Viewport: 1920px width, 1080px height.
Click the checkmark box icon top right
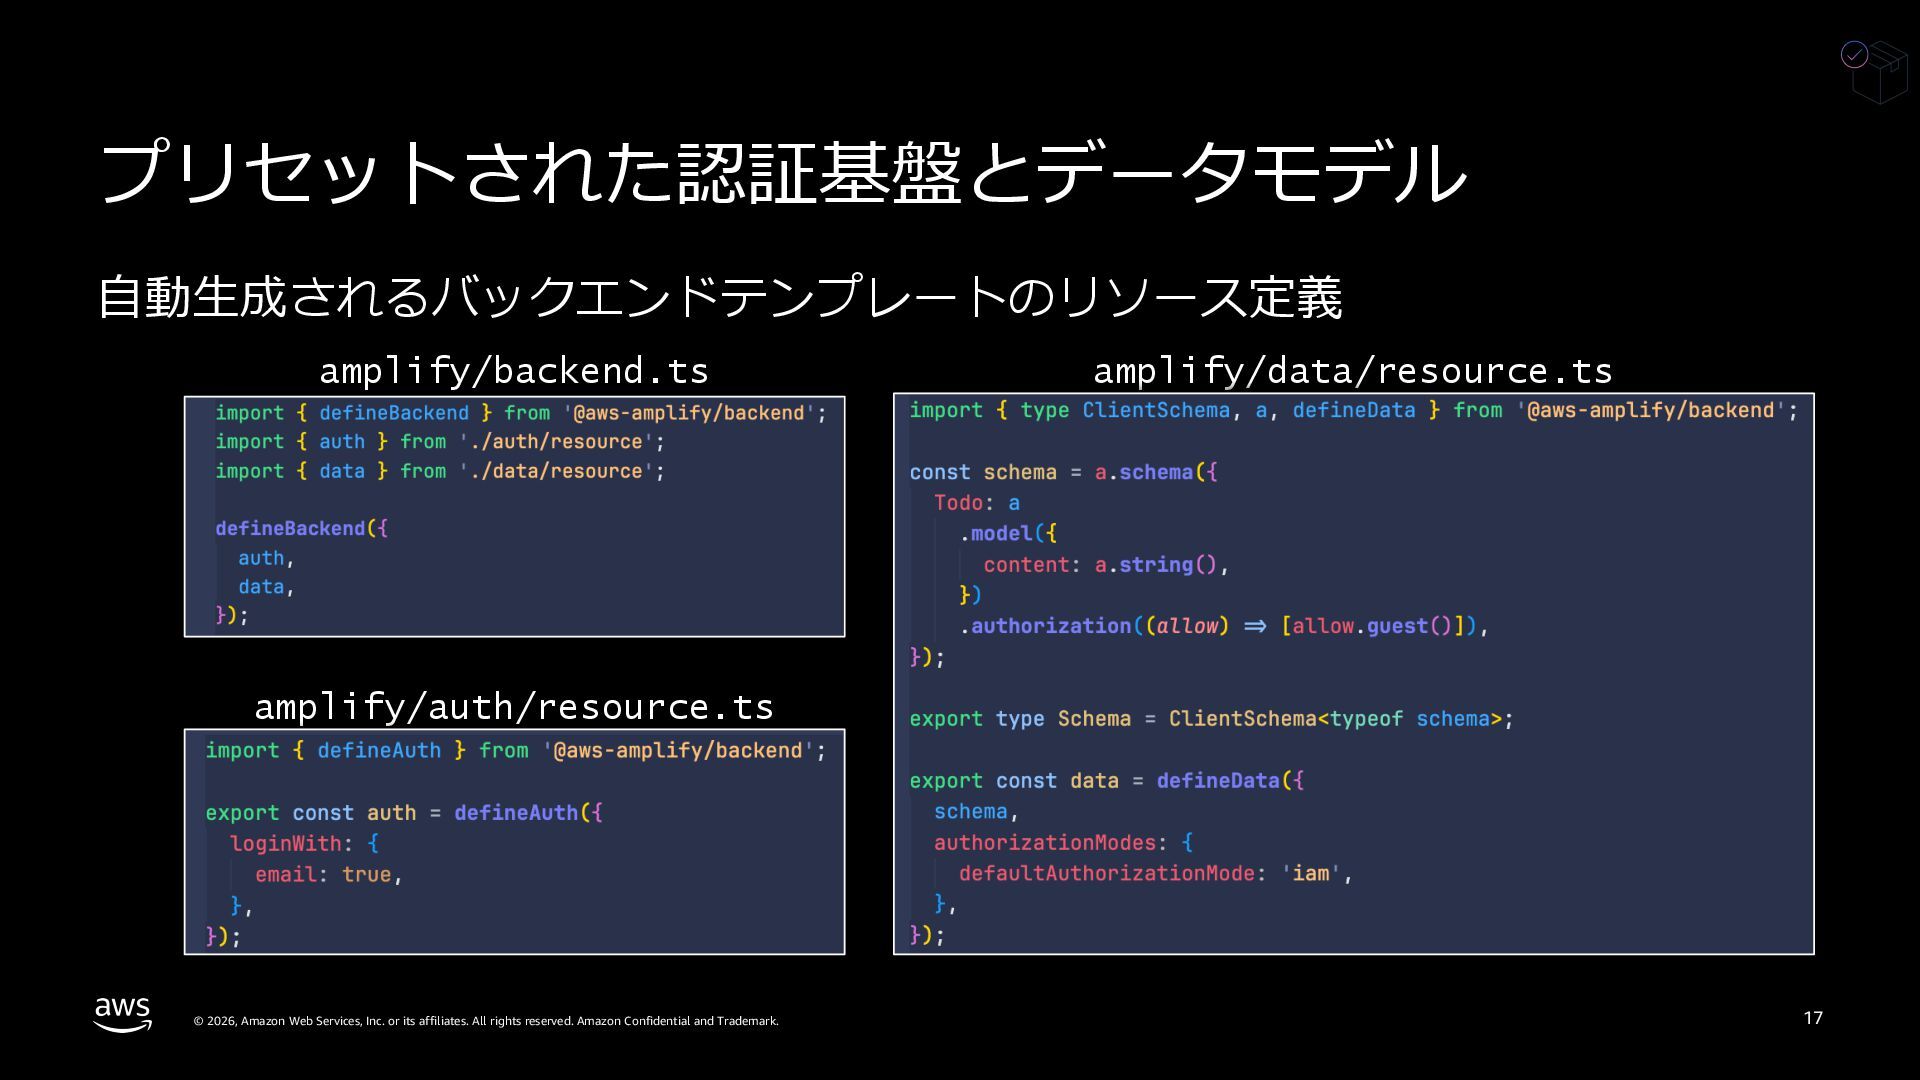tap(1874, 70)
